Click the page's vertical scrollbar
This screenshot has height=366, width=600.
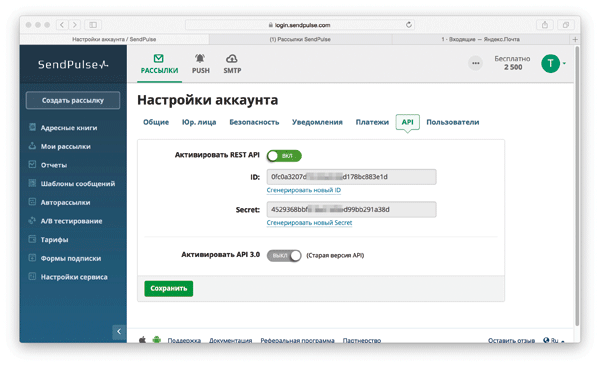(577, 186)
